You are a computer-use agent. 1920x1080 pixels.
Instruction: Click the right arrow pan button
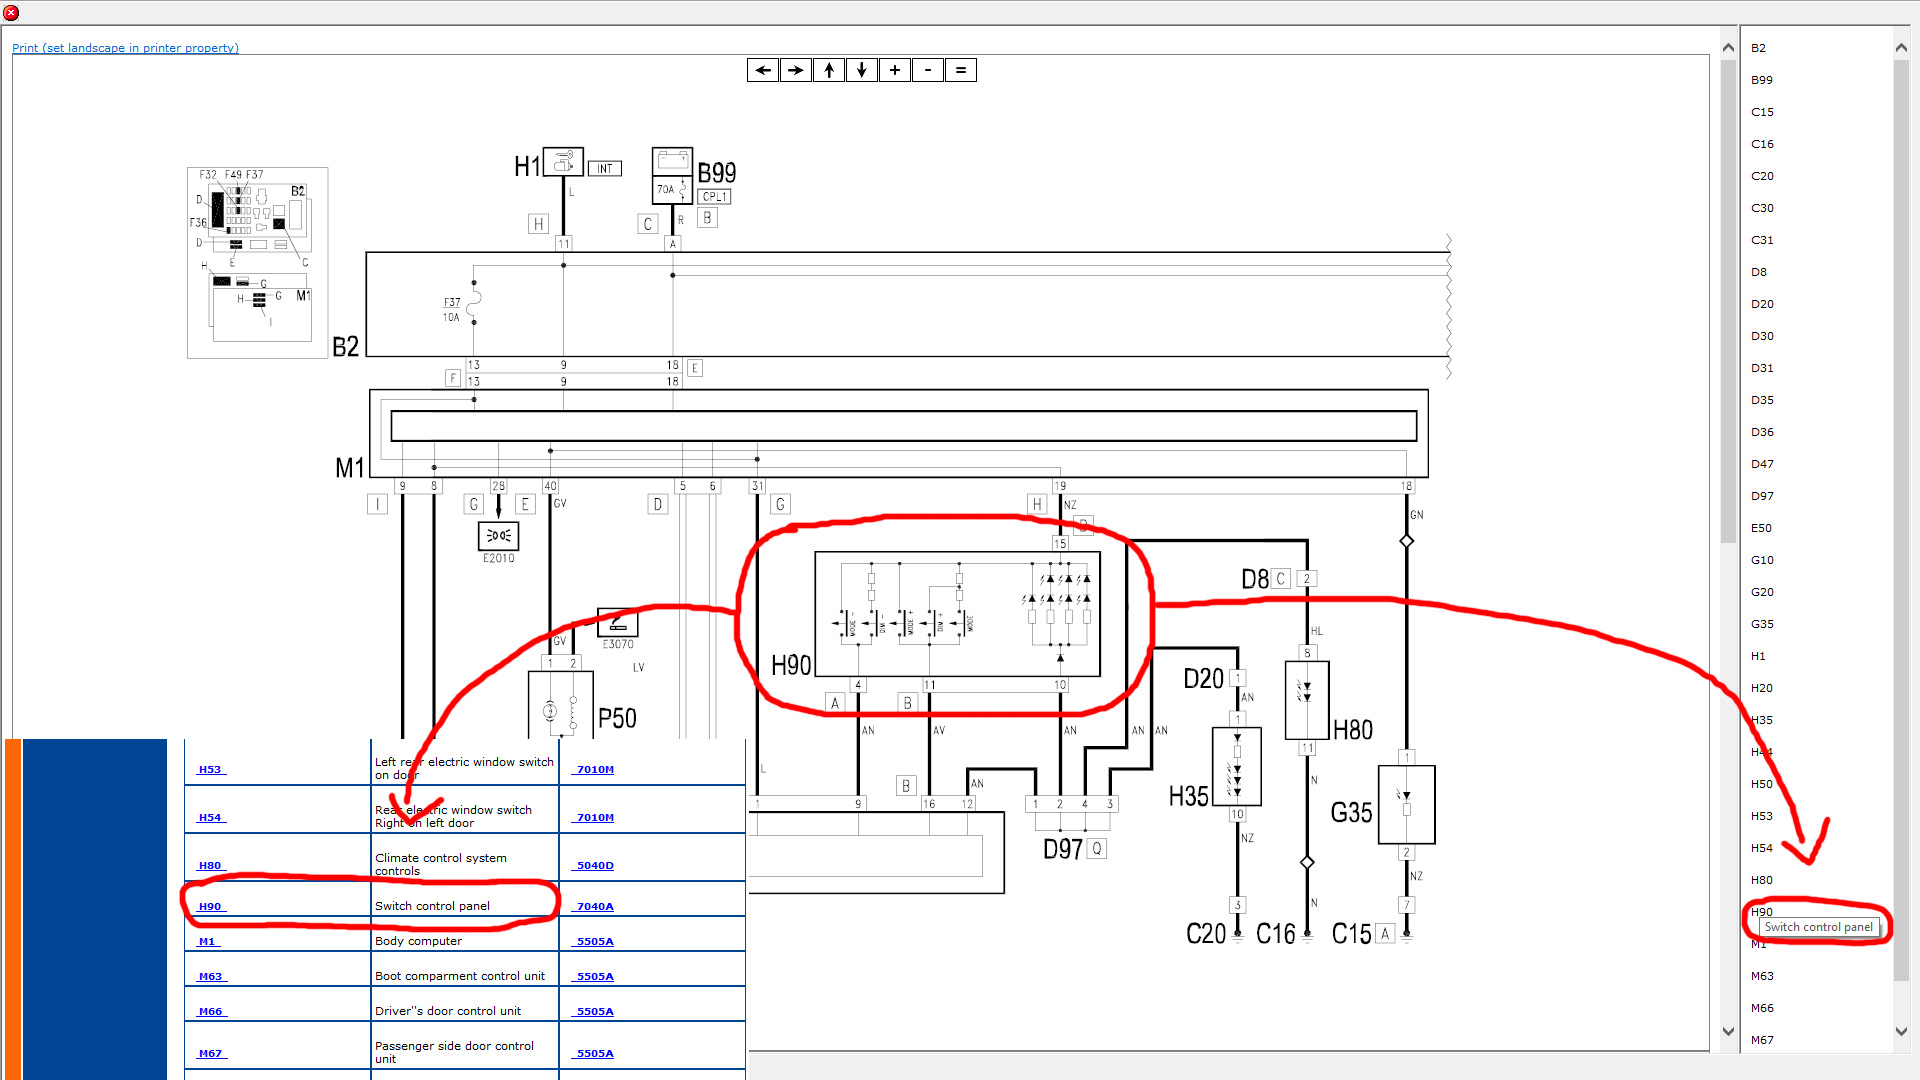(796, 70)
